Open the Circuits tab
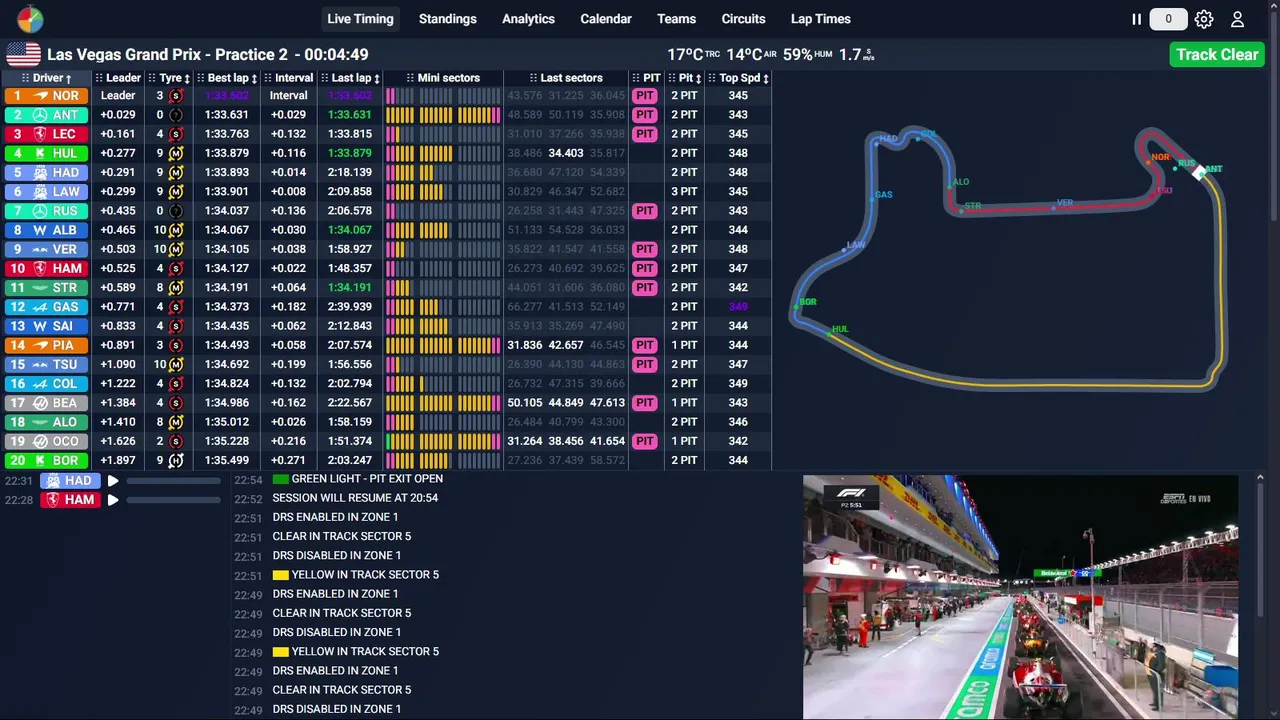Screen dimensions: 1280x720 tap(743, 19)
